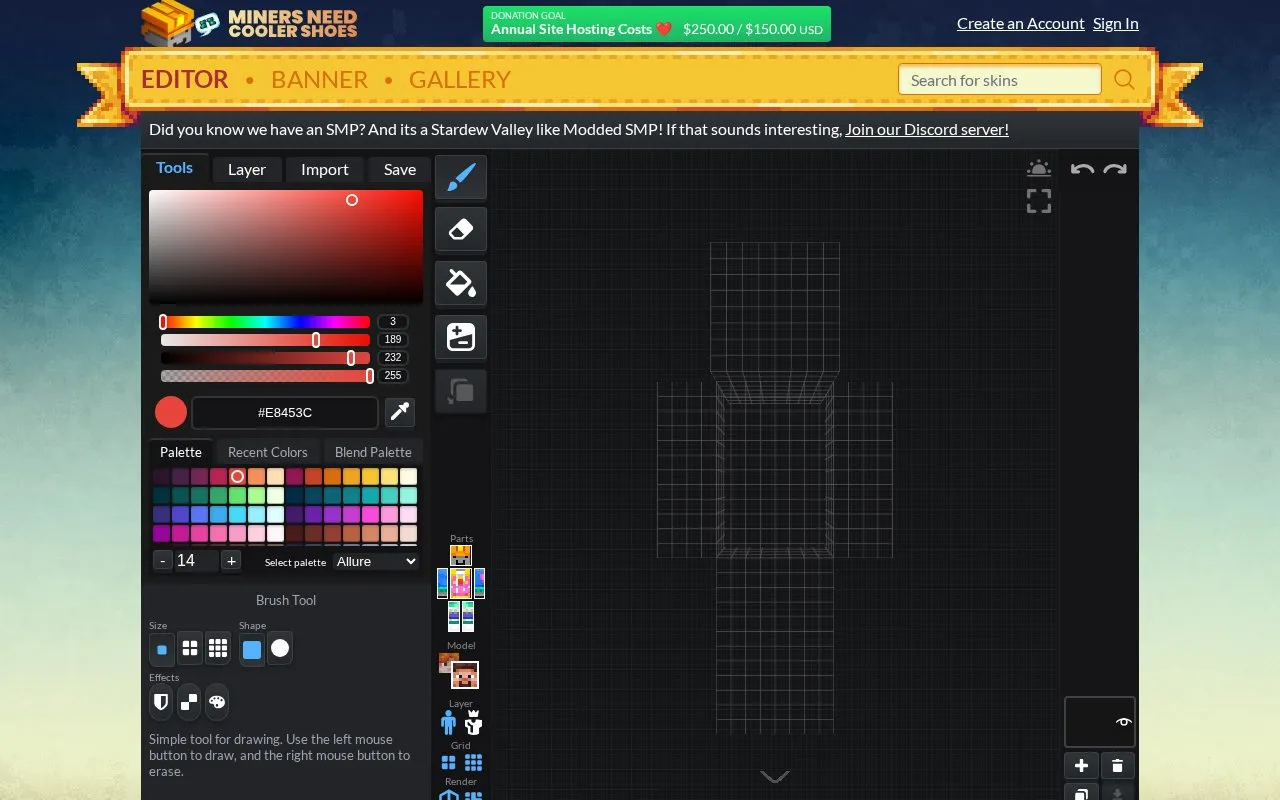Go to the GALLERY page

click(460, 79)
